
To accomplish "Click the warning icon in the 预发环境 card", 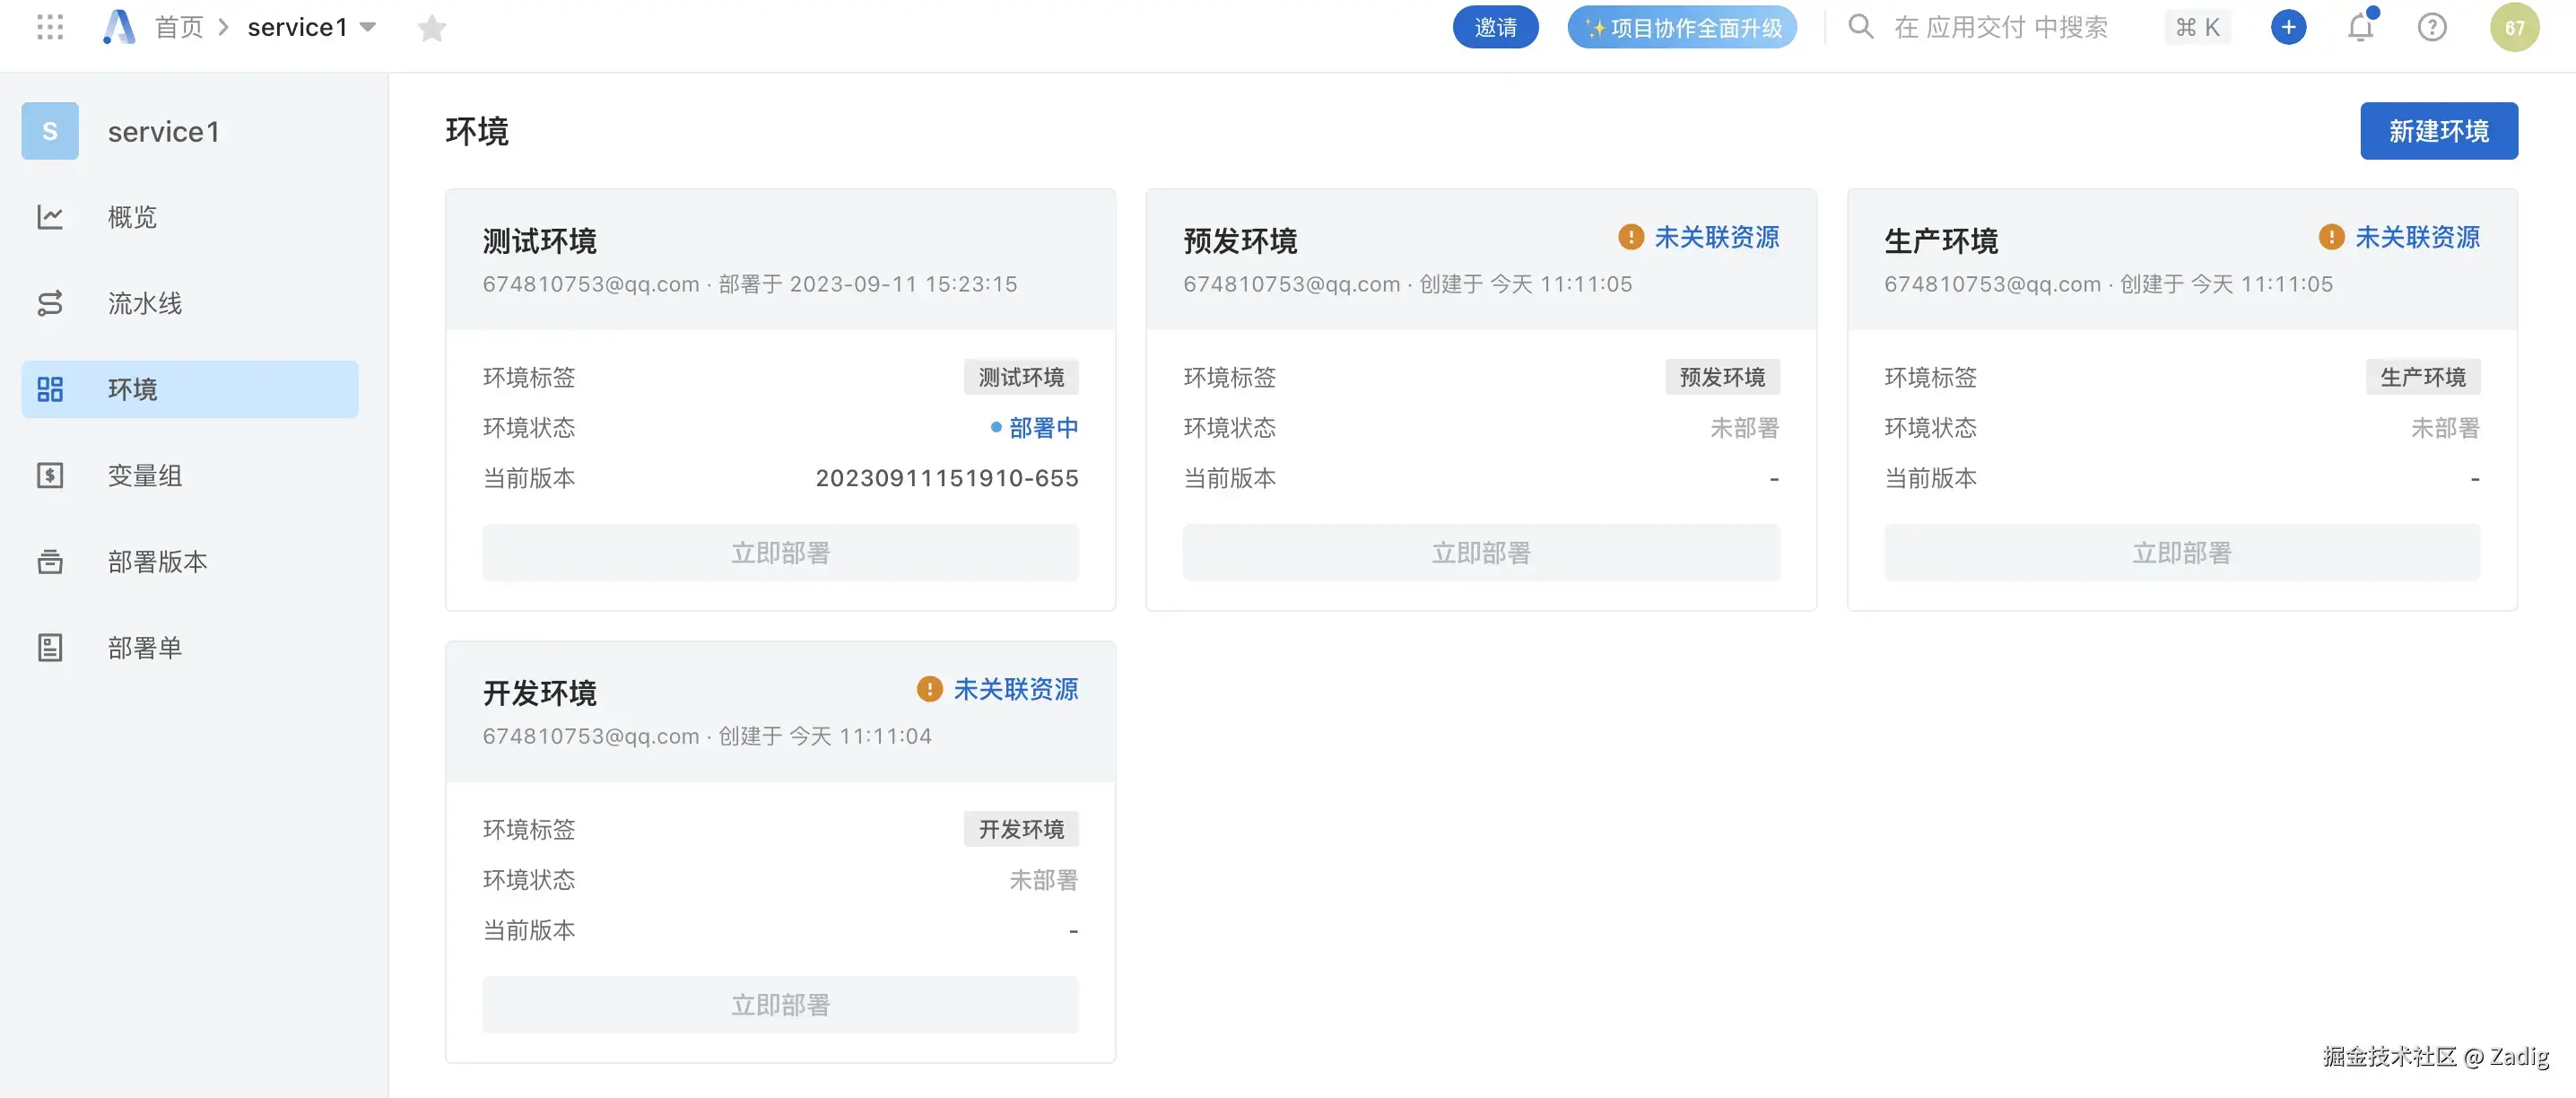I will 1631,237.
